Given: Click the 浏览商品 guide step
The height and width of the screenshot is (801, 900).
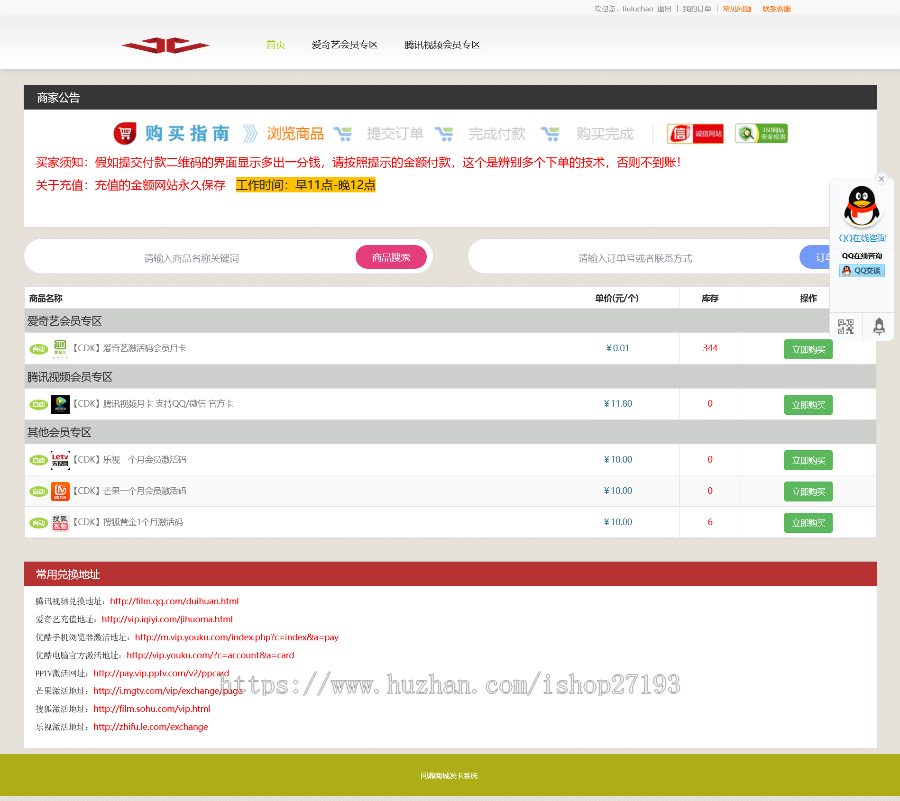Looking at the screenshot, I should tap(295, 134).
